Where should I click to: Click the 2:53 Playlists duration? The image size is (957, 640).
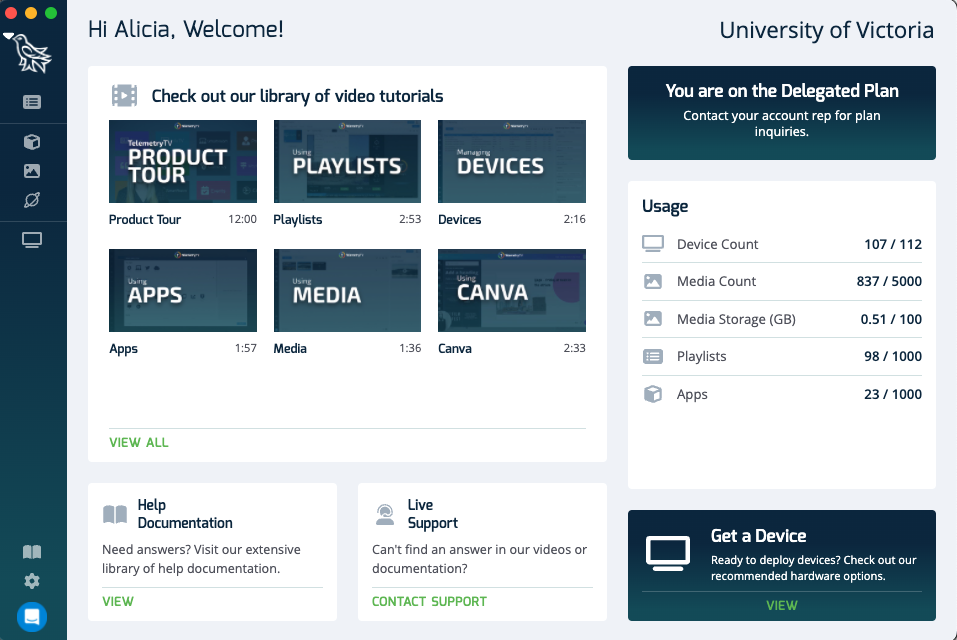(x=410, y=219)
